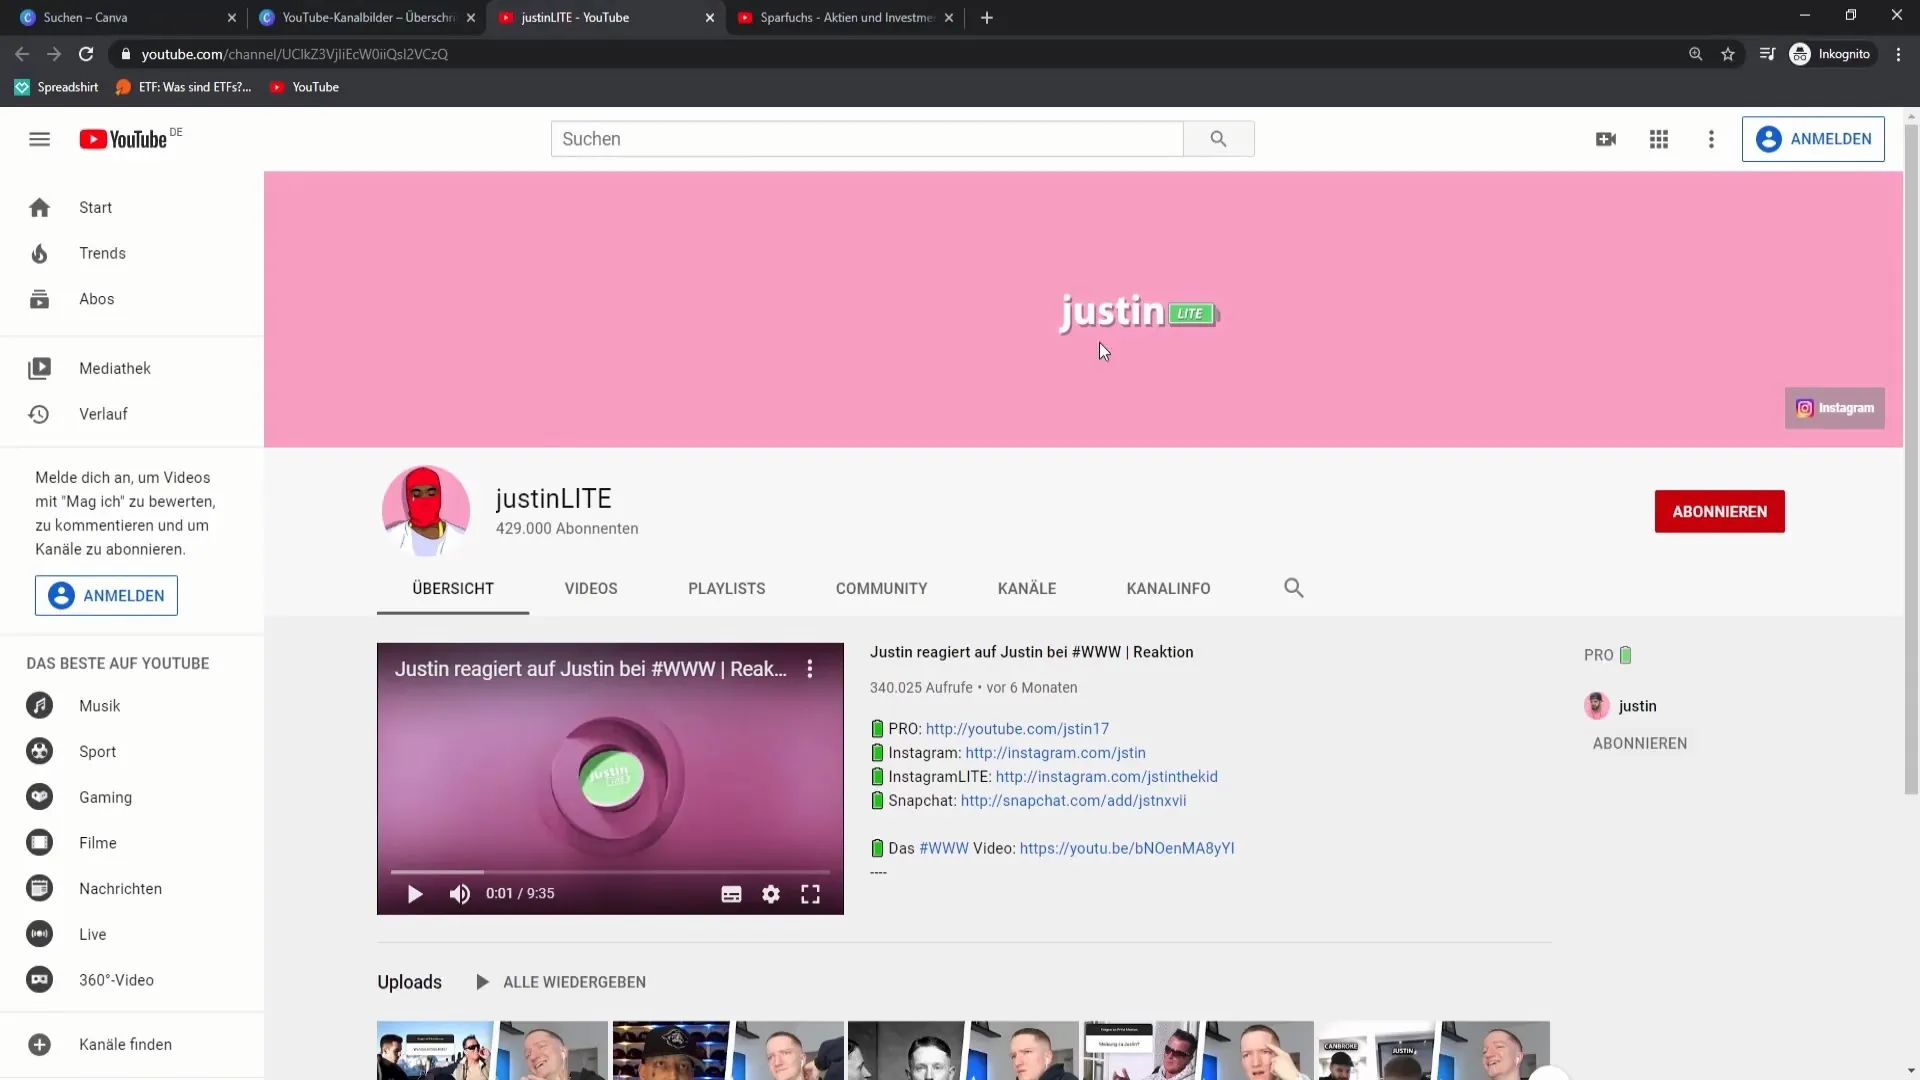Search within the channel via magnifier icon
Viewport: 1920px width, 1080px height.
click(1294, 588)
